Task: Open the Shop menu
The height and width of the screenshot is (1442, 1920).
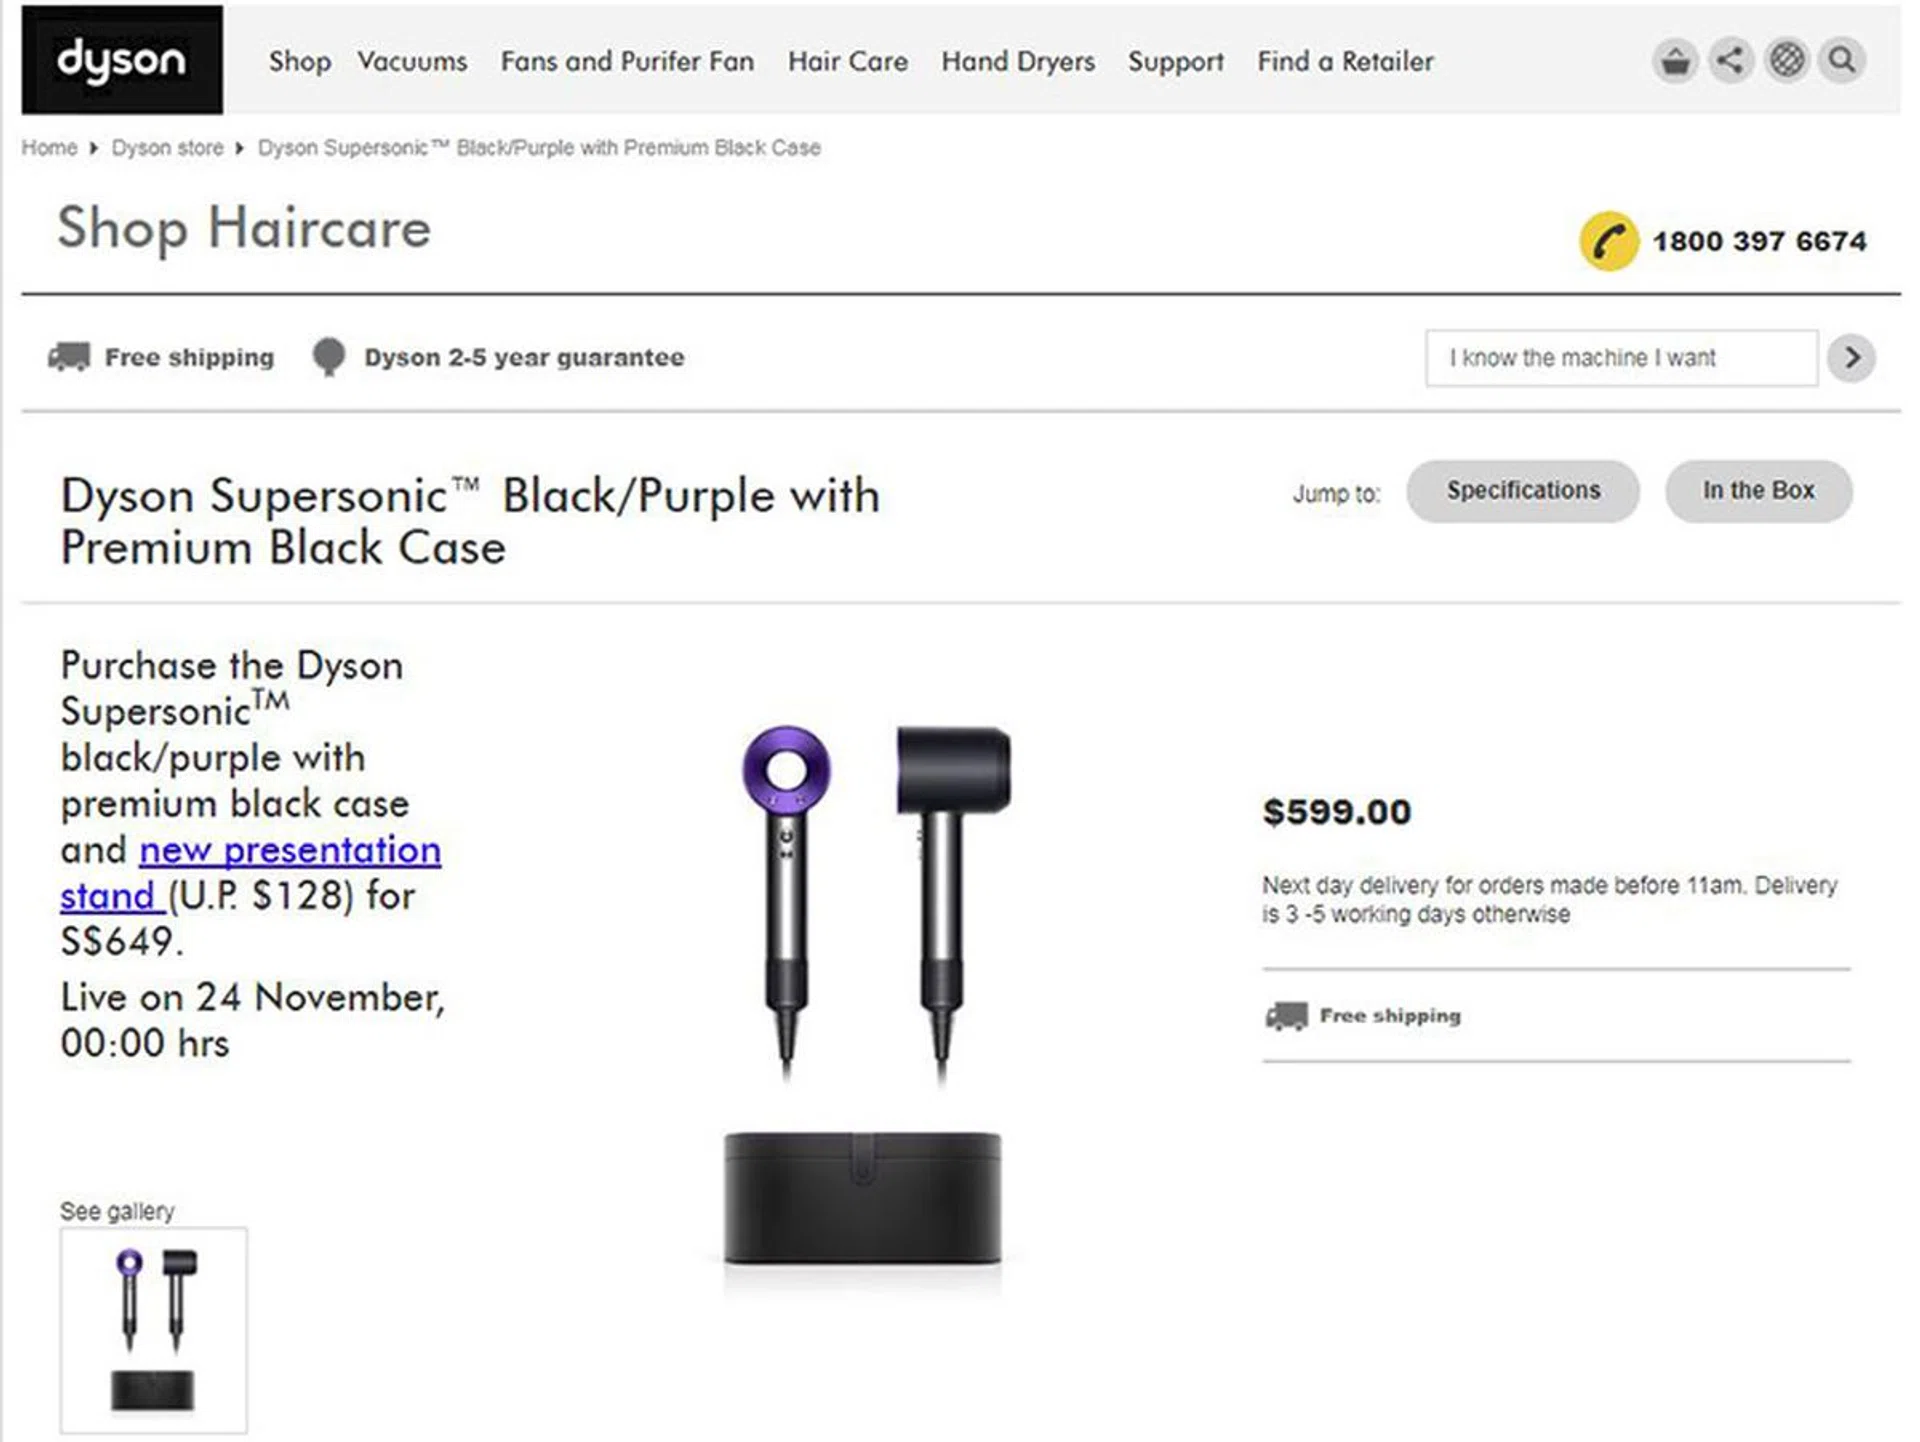Action: tap(299, 62)
